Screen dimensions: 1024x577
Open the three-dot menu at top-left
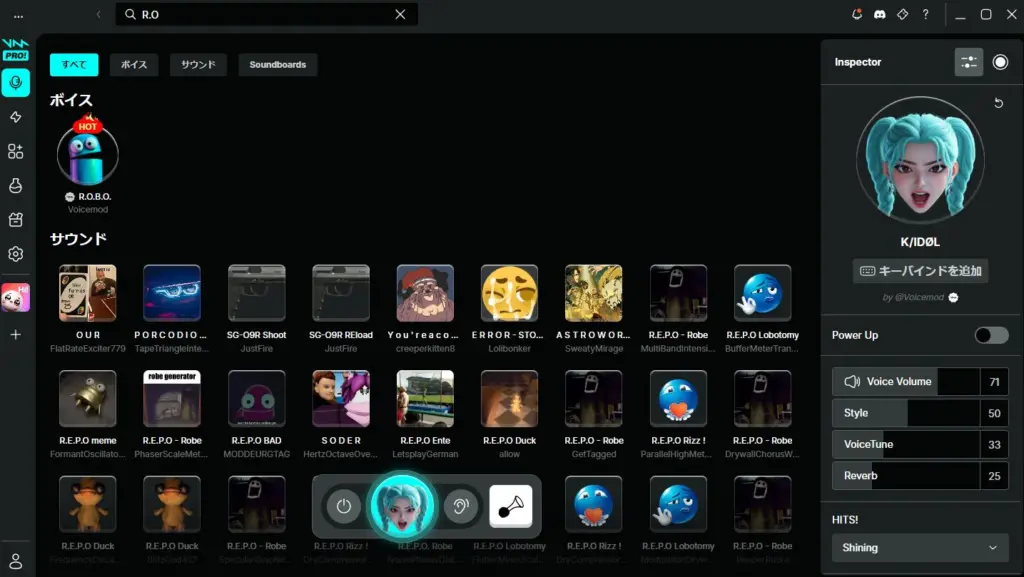[x=18, y=15]
